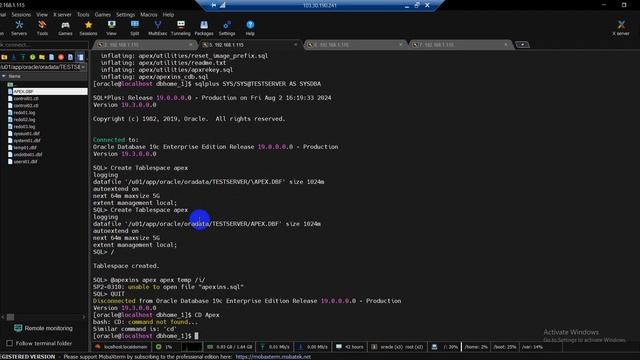Screen dimensions: 640x360
Task: Click the first yellow folder icon in SFTP toolbar
Action: (x=4, y=57)
